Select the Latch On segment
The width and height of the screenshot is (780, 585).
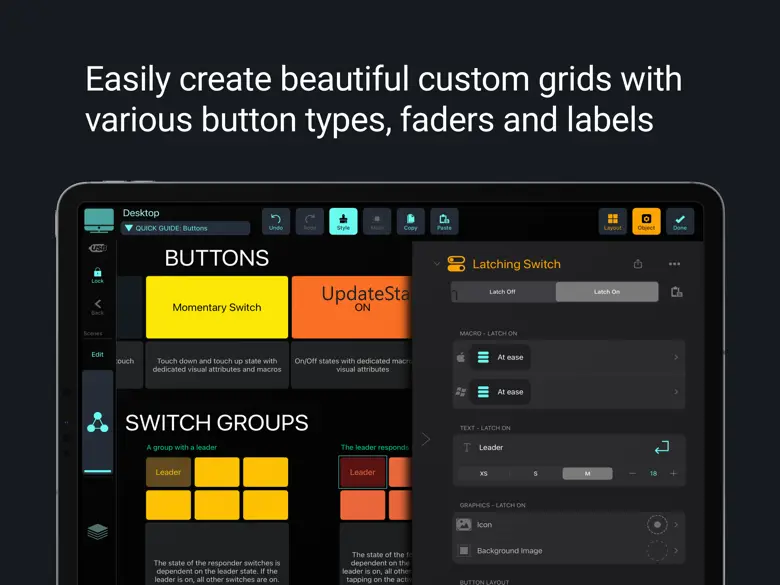pyautogui.click(x=607, y=292)
